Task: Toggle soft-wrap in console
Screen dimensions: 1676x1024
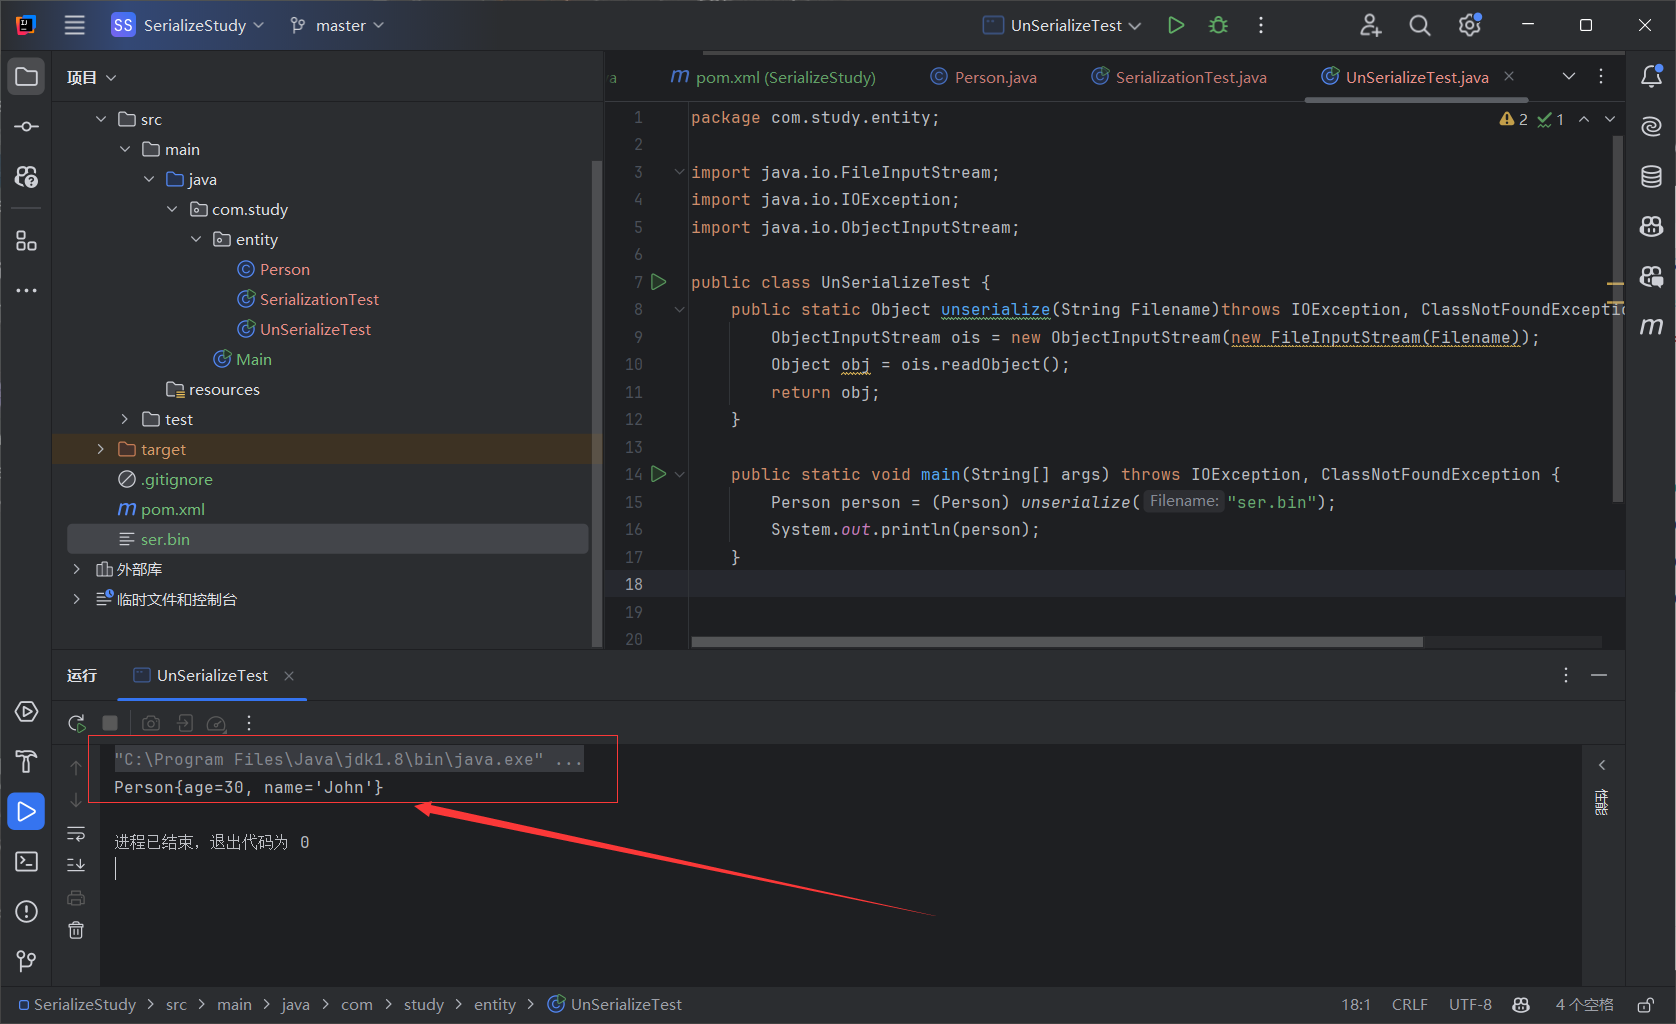Action: 76,833
